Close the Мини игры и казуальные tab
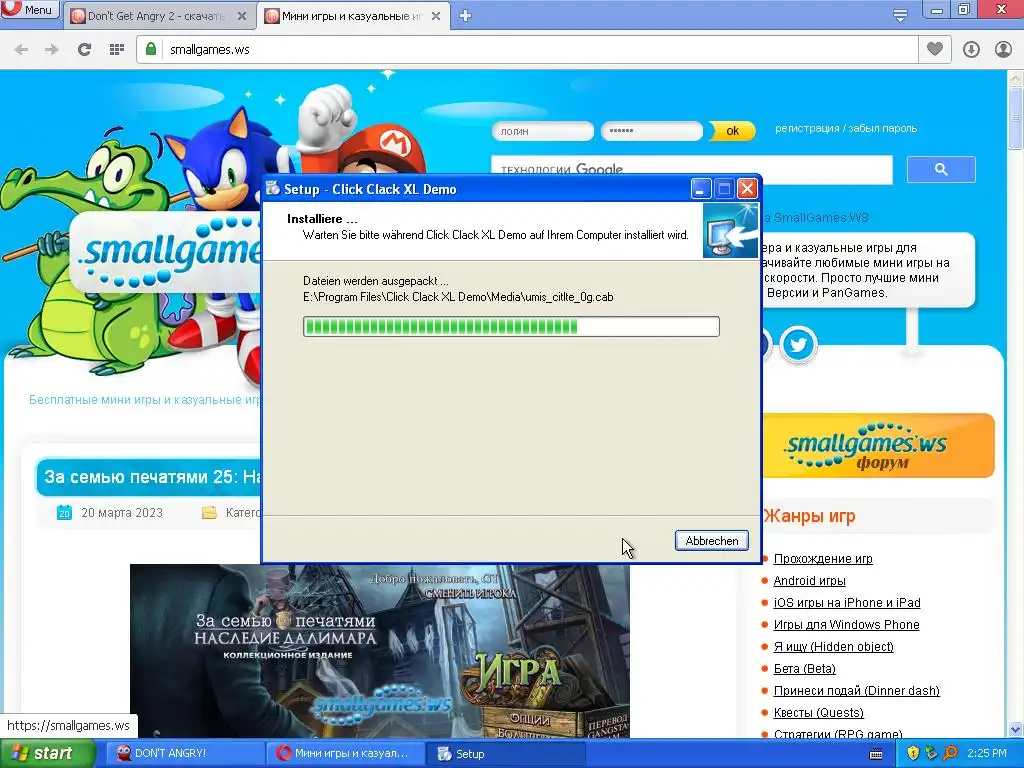 436,16
